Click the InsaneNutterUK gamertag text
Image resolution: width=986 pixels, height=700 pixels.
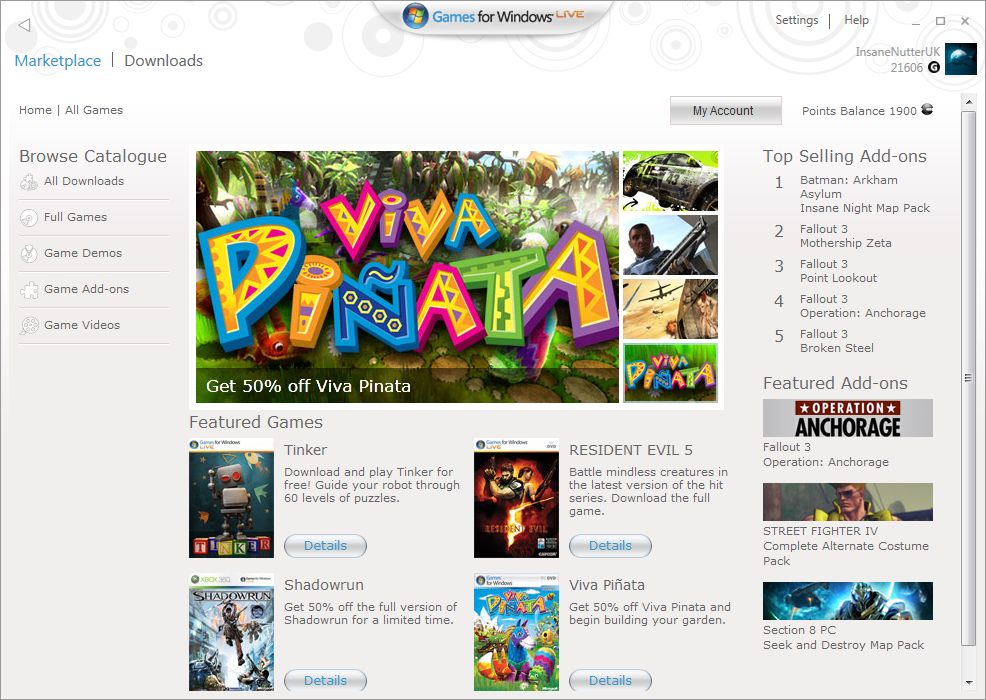[x=897, y=52]
